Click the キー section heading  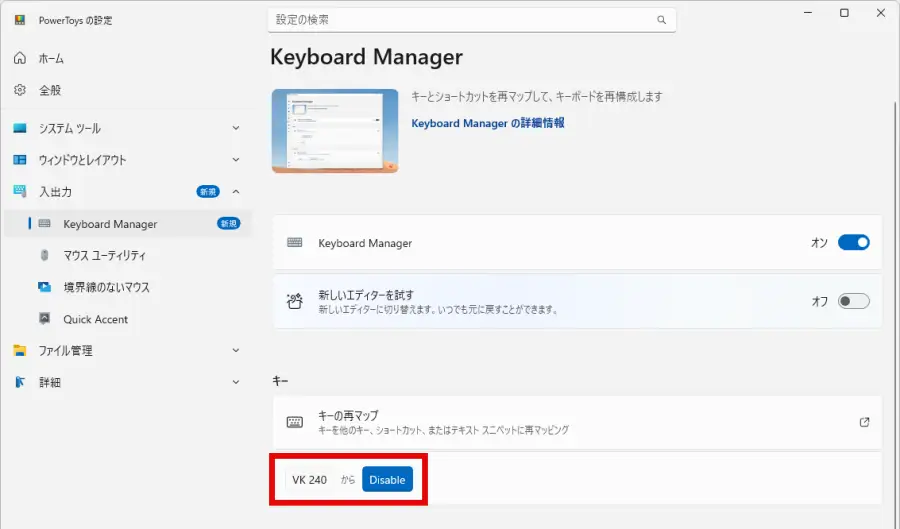pos(280,381)
